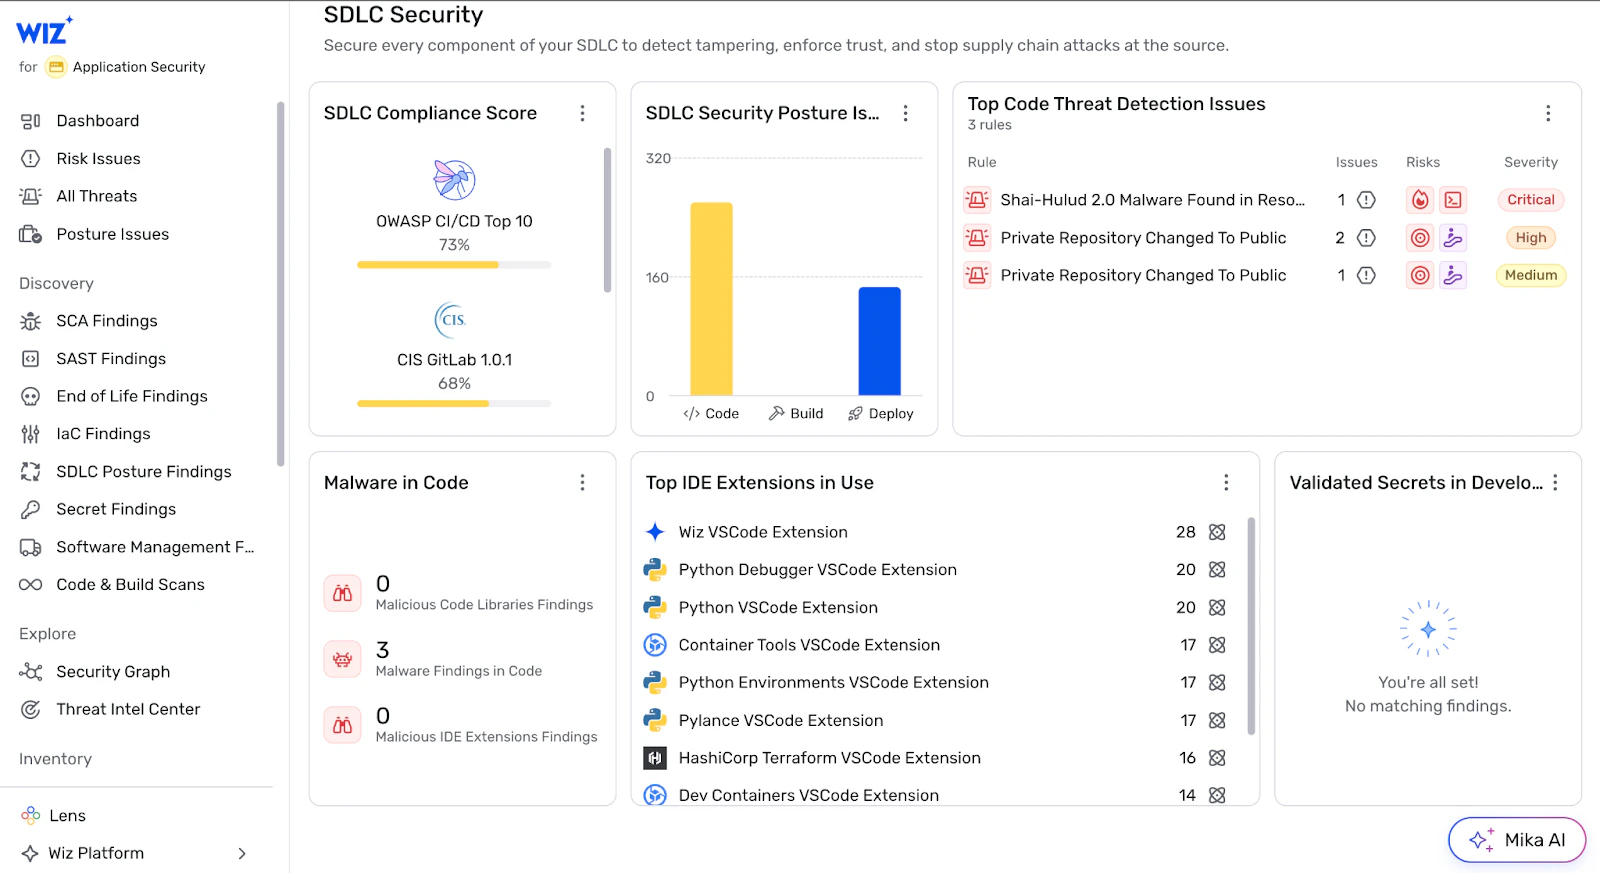The width and height of the screenshot is (1600, 873).
Task: Click icon beside Wiz VSCode Extension count
Action: pos(1217,532)
